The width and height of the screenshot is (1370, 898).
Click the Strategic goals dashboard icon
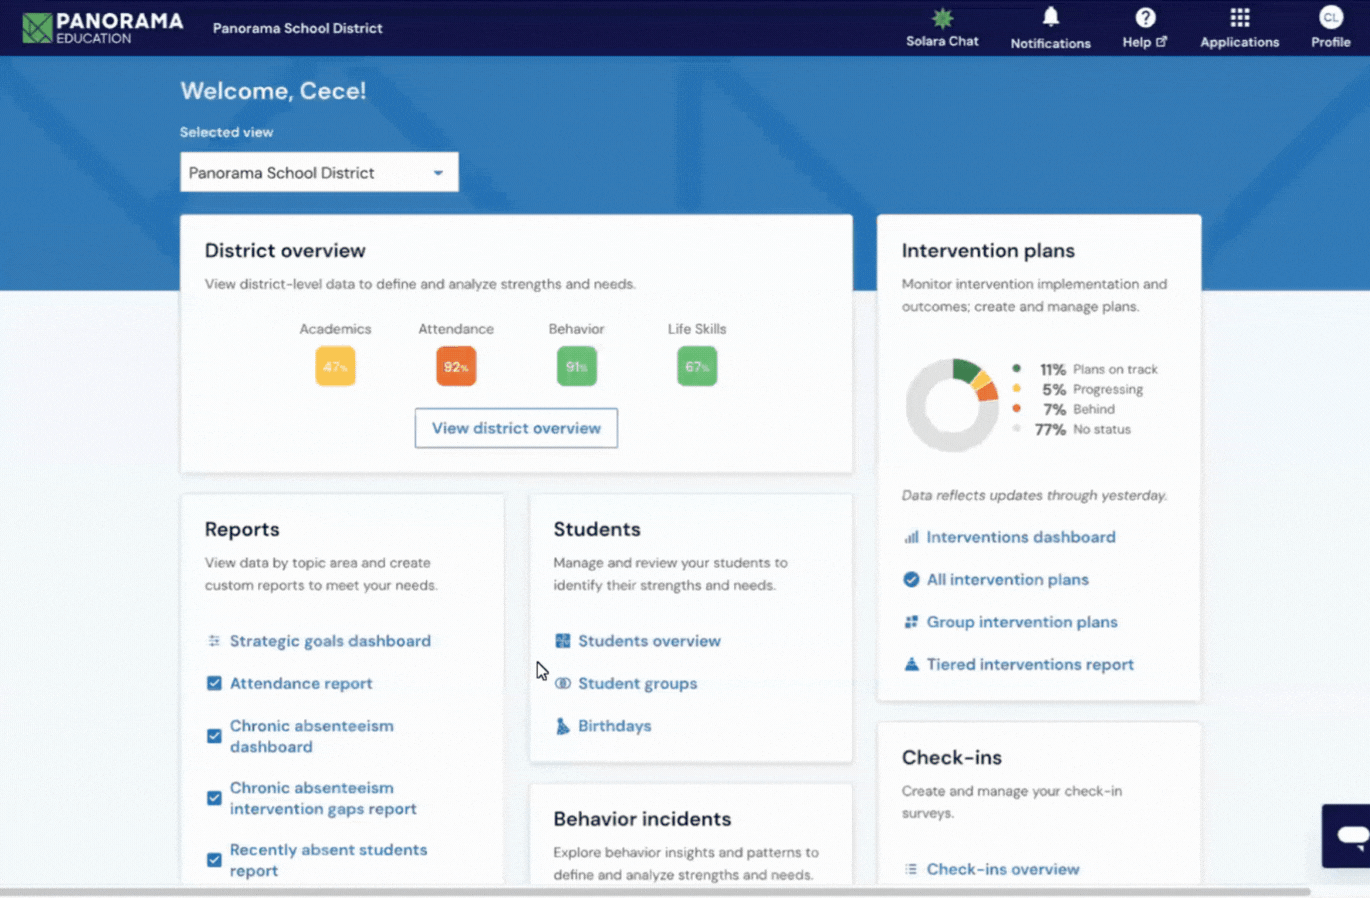214,641
